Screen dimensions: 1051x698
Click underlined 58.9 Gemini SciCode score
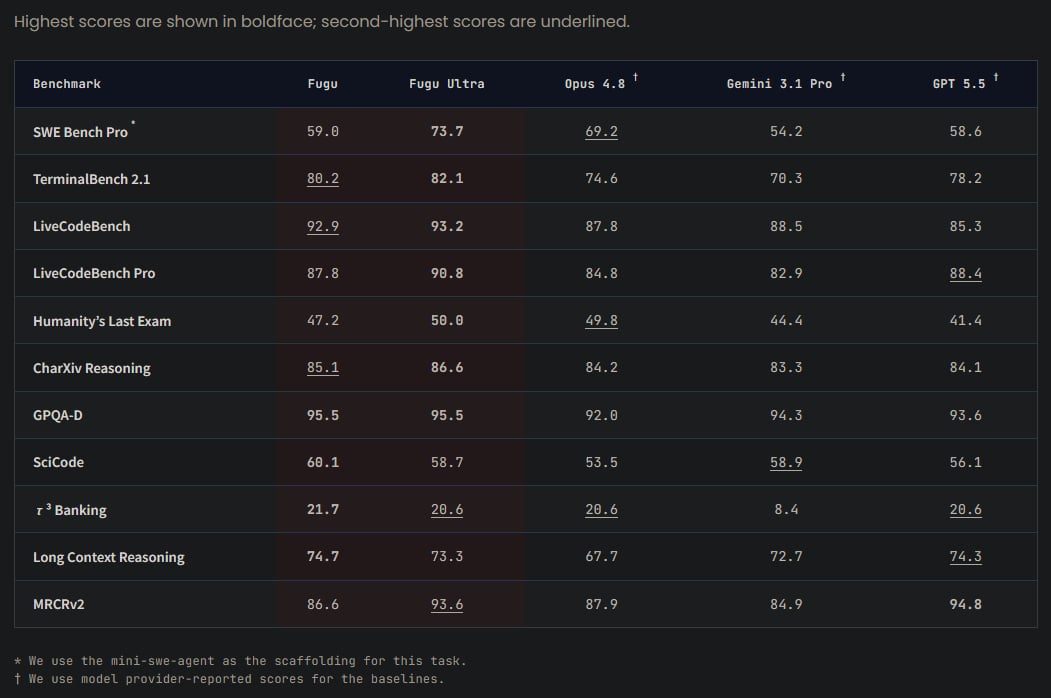coord(786,462)
